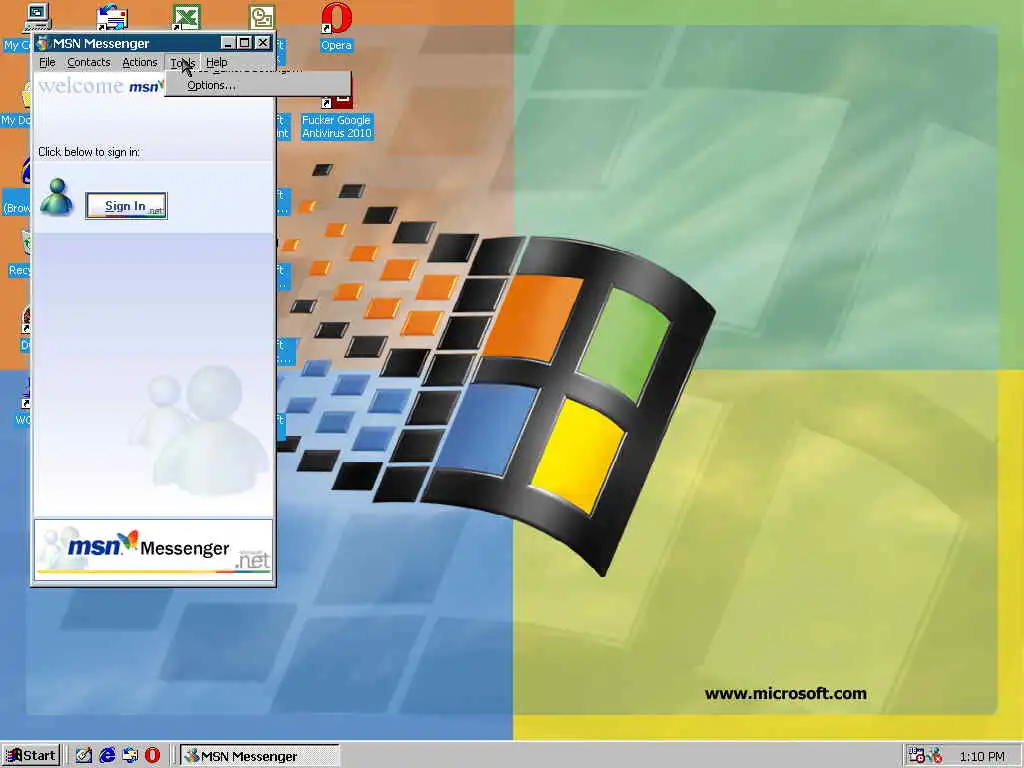
Task: Open the My Computer desktop icon
Action: [37, 16]
